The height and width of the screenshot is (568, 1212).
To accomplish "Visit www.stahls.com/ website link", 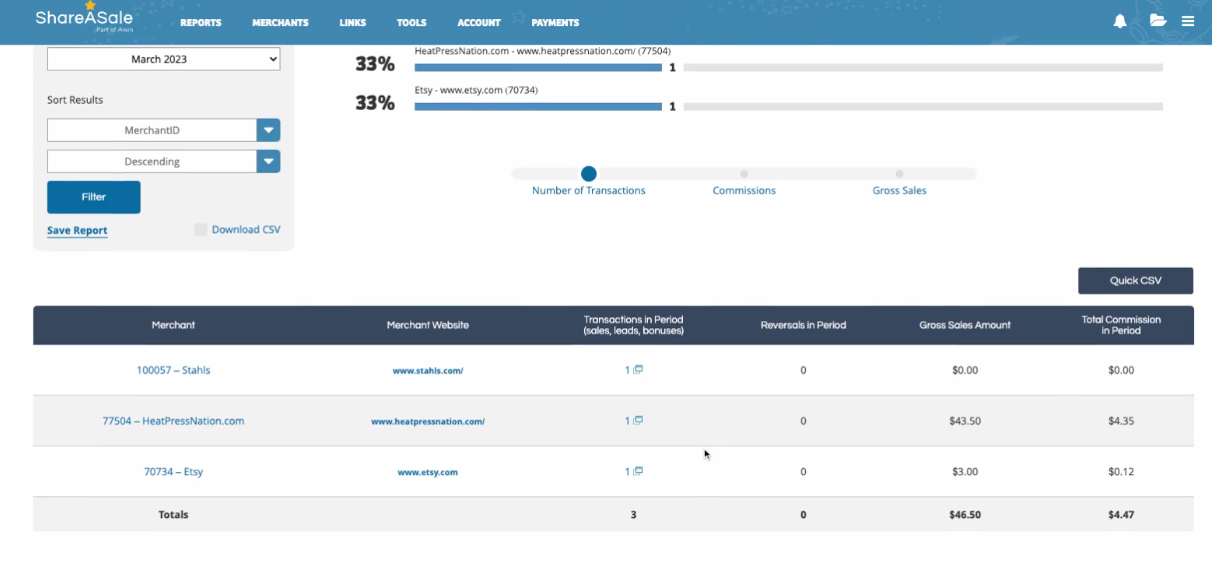I will pos(428,371).
